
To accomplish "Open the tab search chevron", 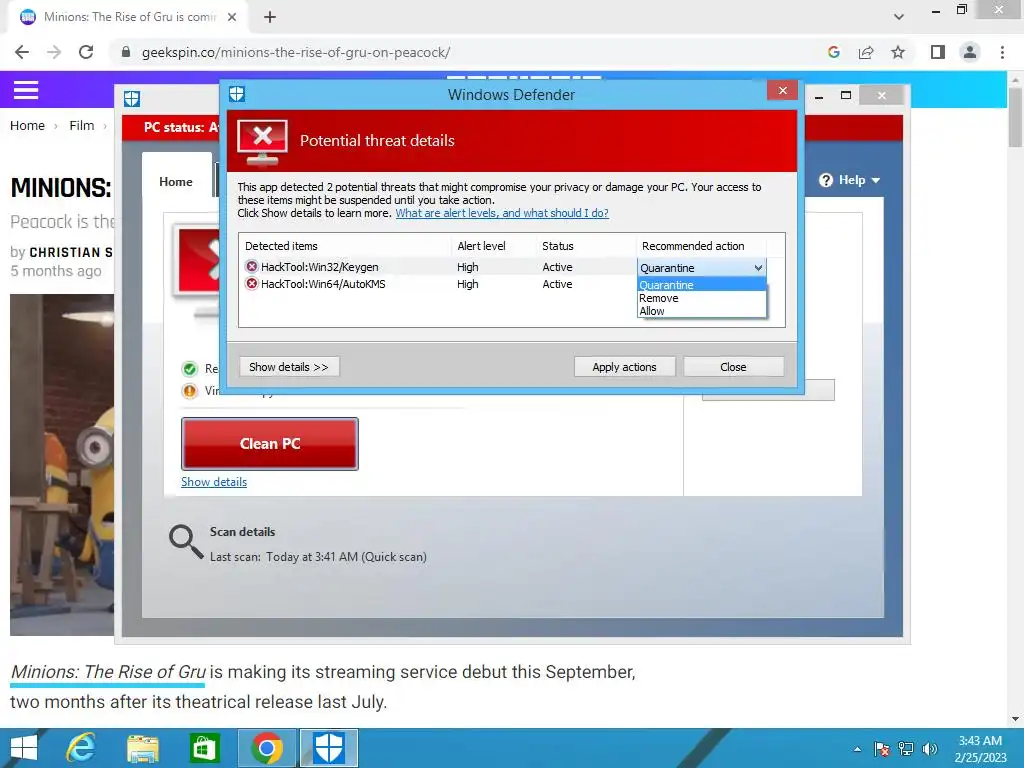I will click(x=899, y=17).
